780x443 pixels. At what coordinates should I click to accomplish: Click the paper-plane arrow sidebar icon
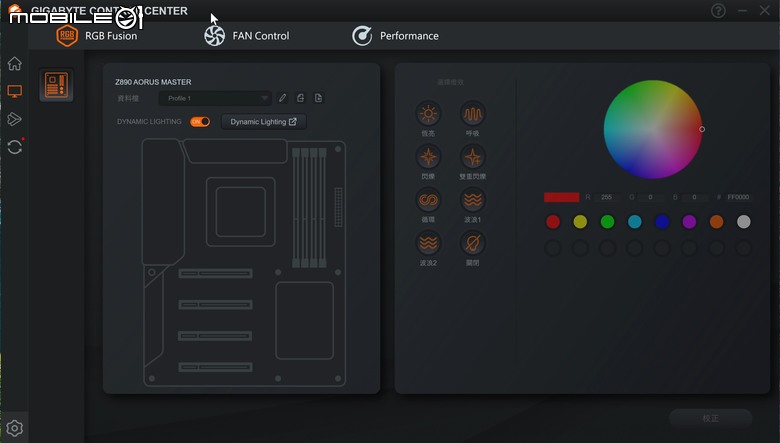coord(14,119)
